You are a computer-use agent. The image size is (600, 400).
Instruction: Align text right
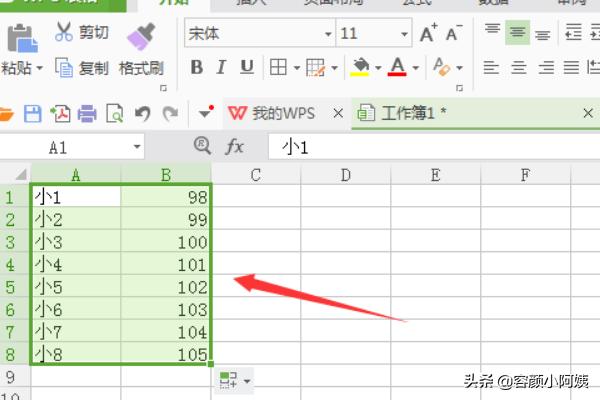[x=546, y=68]
